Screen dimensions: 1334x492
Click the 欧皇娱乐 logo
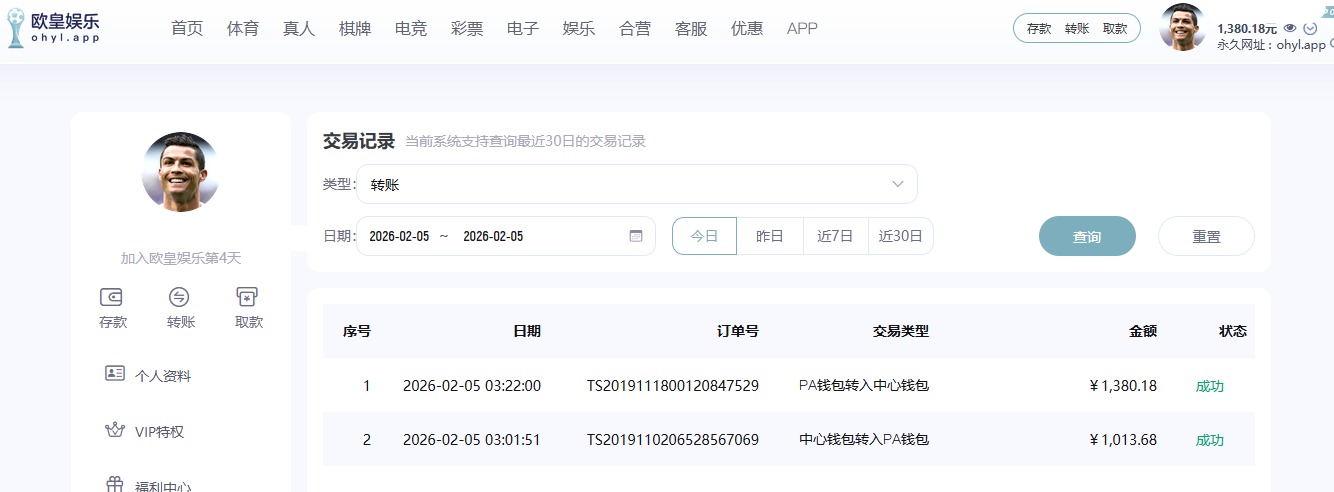[x=53, y=29]
